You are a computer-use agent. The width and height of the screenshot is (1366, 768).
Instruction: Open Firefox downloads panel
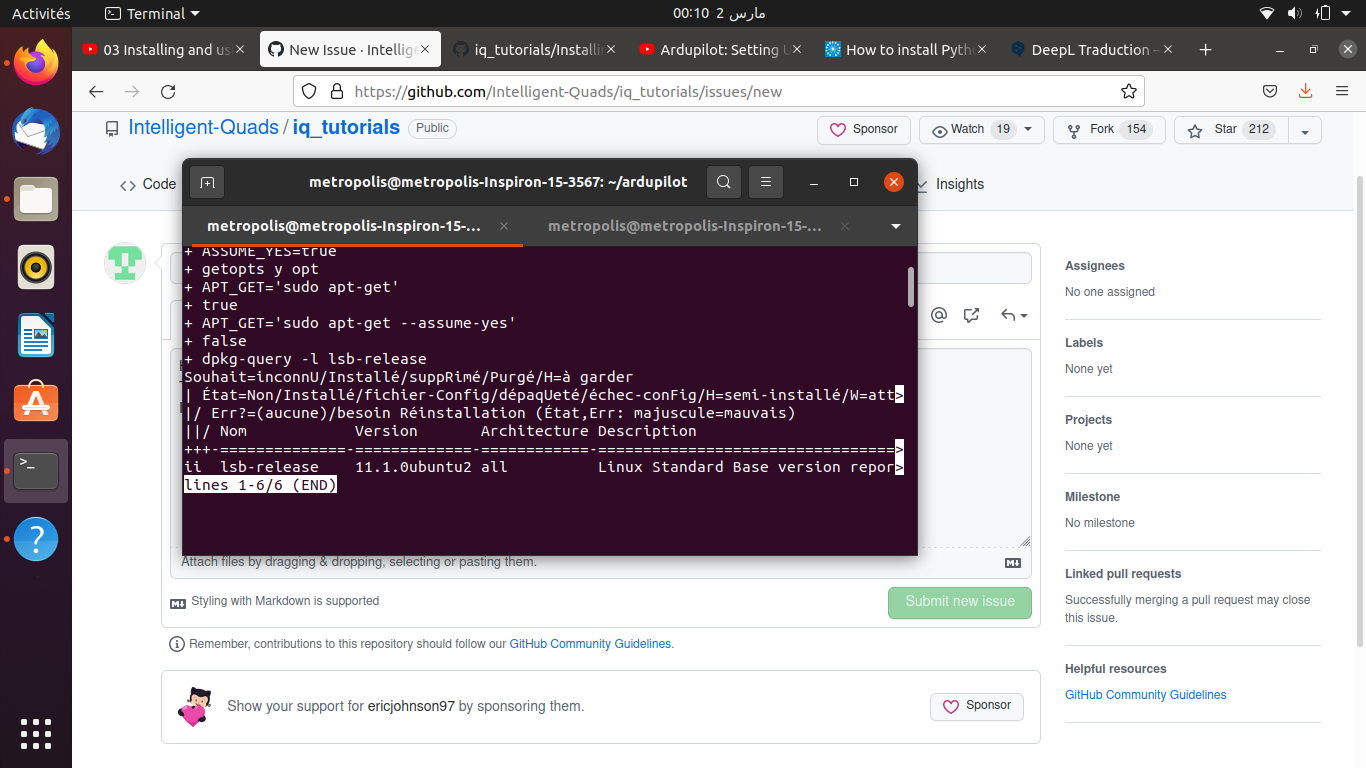coord(1305,90)
